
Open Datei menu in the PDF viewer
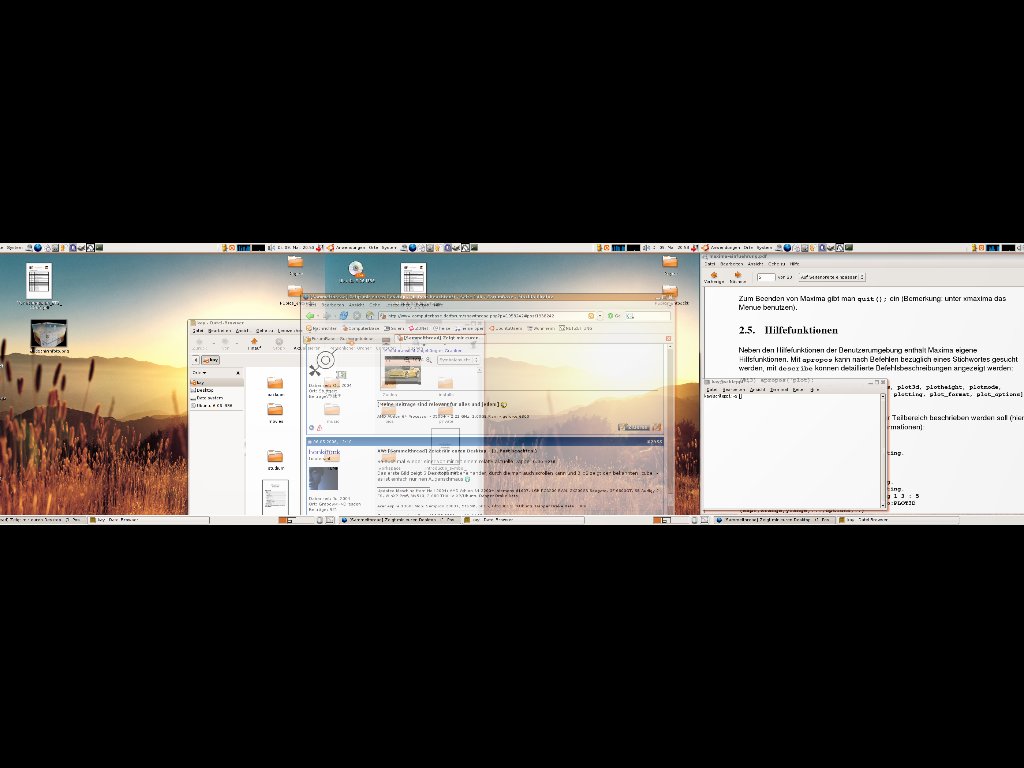pyautogui.click(x=709, y=264)
